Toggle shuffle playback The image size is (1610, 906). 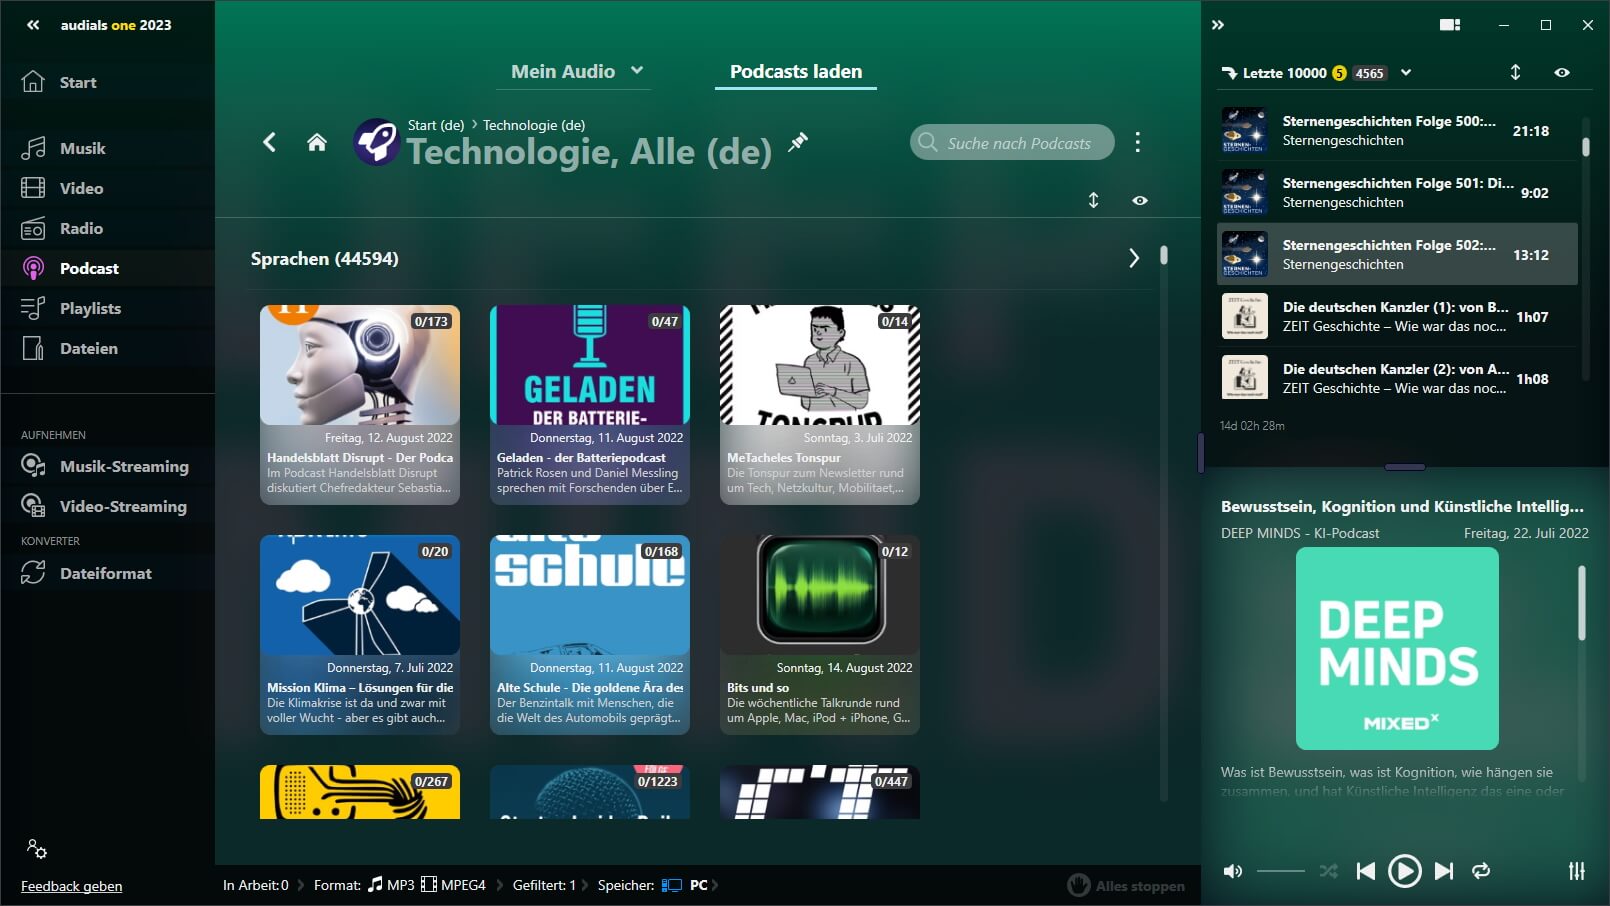click(1328, 871)
